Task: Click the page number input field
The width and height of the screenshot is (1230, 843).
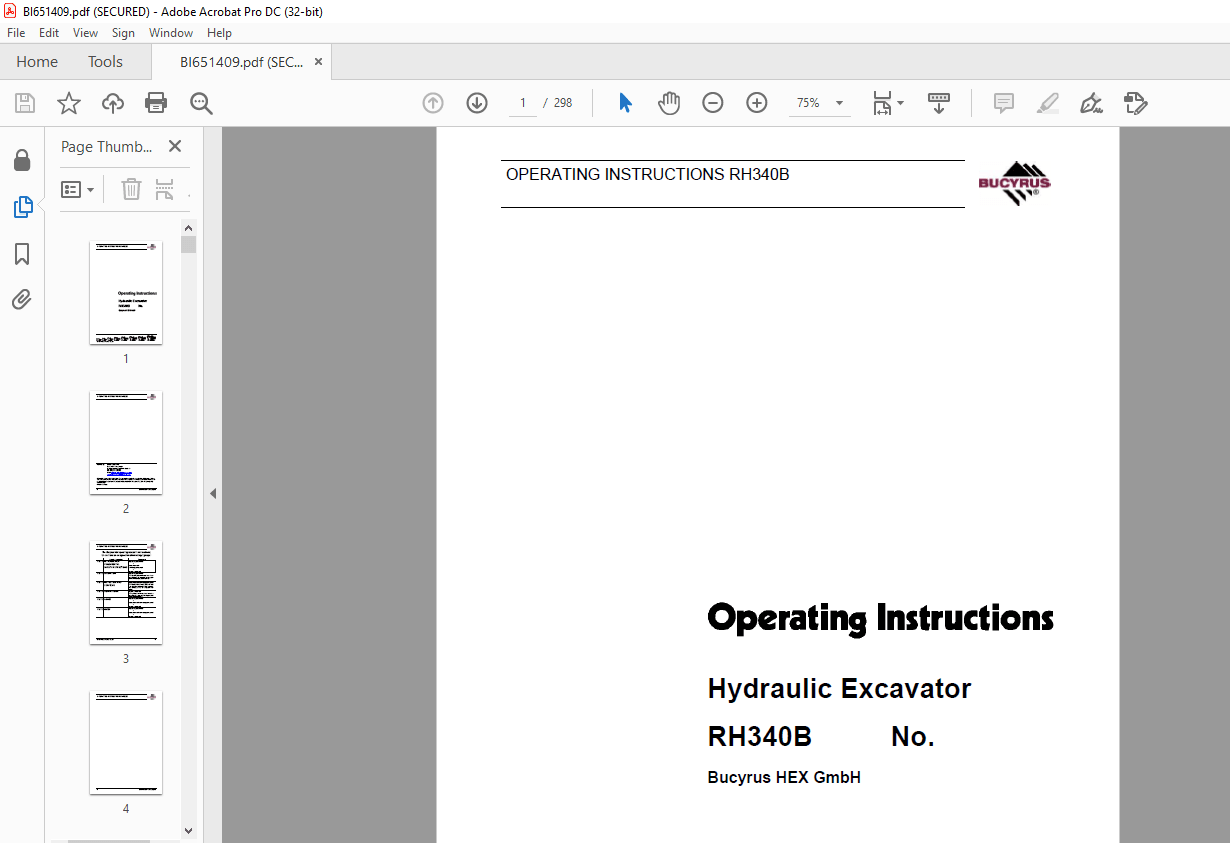Action: (x=521, y=102)
